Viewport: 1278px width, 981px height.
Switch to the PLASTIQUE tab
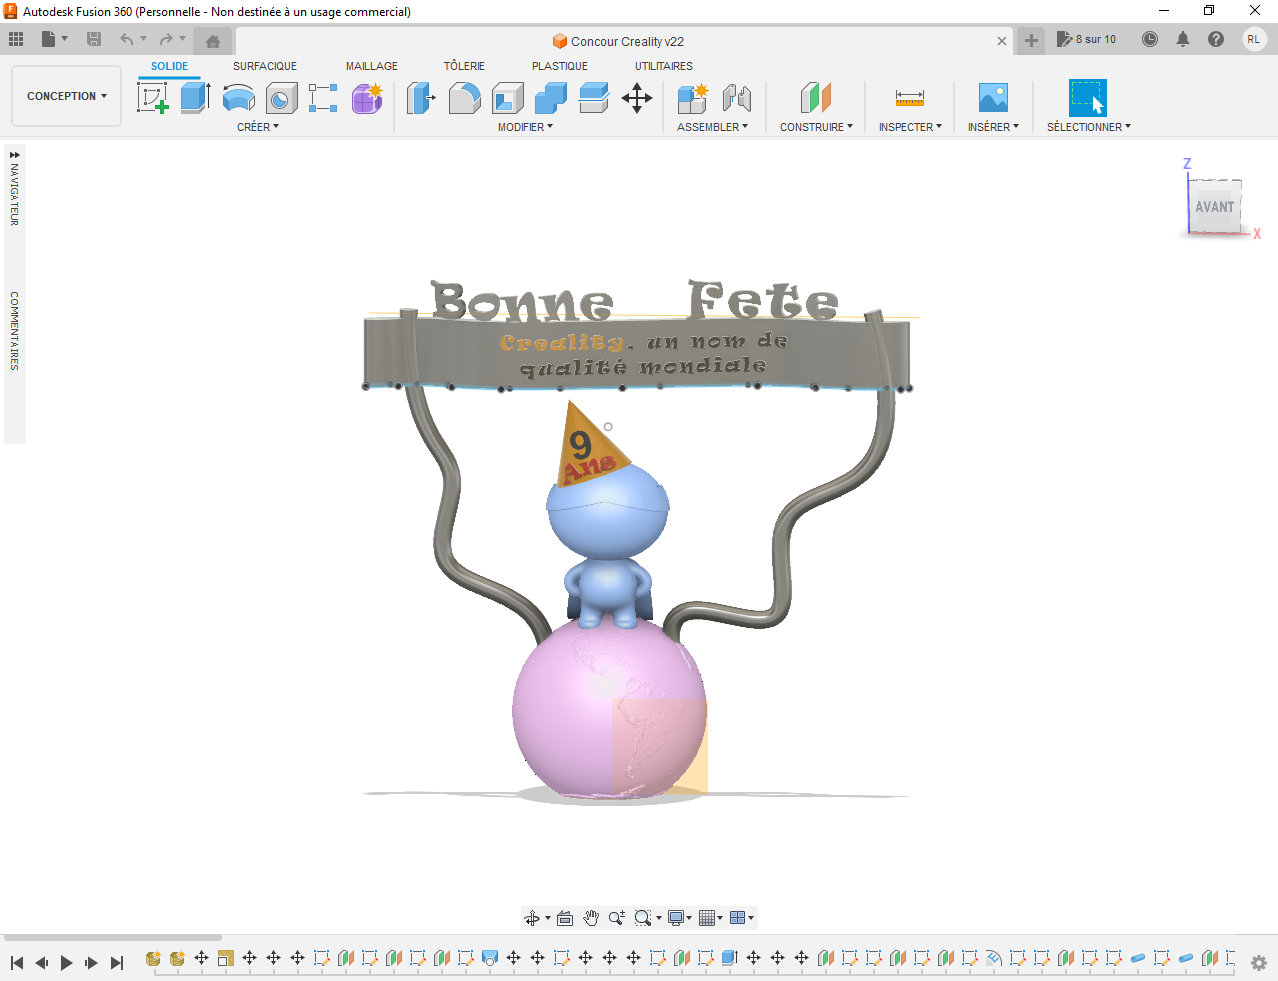pos(560,66)
